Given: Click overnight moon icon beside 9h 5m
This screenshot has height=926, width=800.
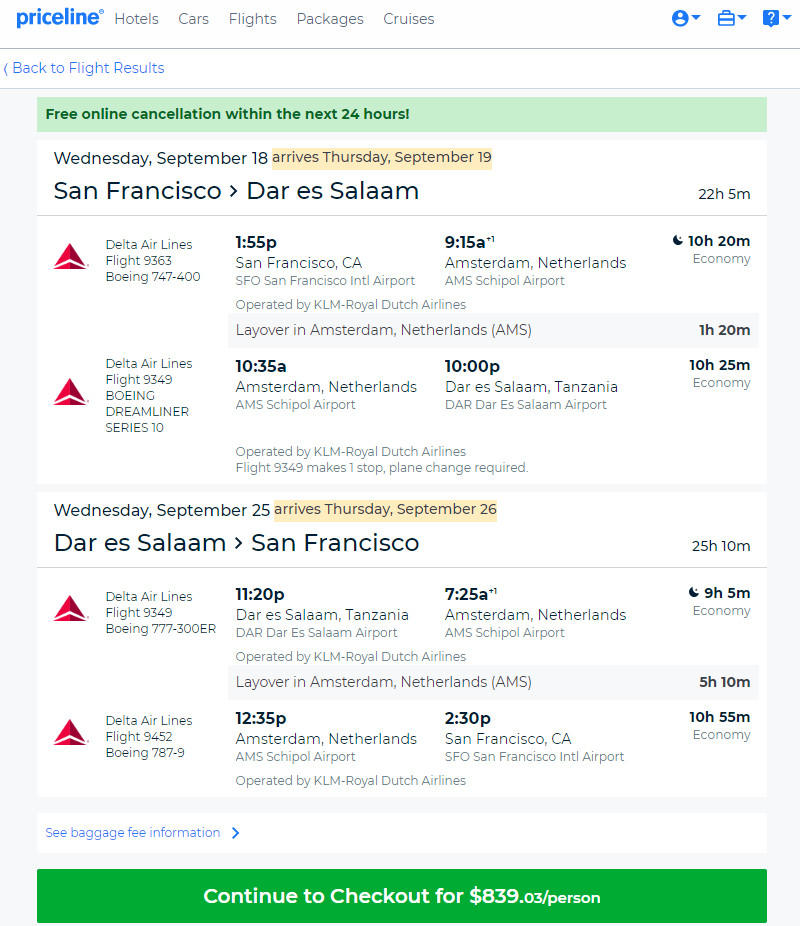Looking at the screenshot, I should [694, 592].
